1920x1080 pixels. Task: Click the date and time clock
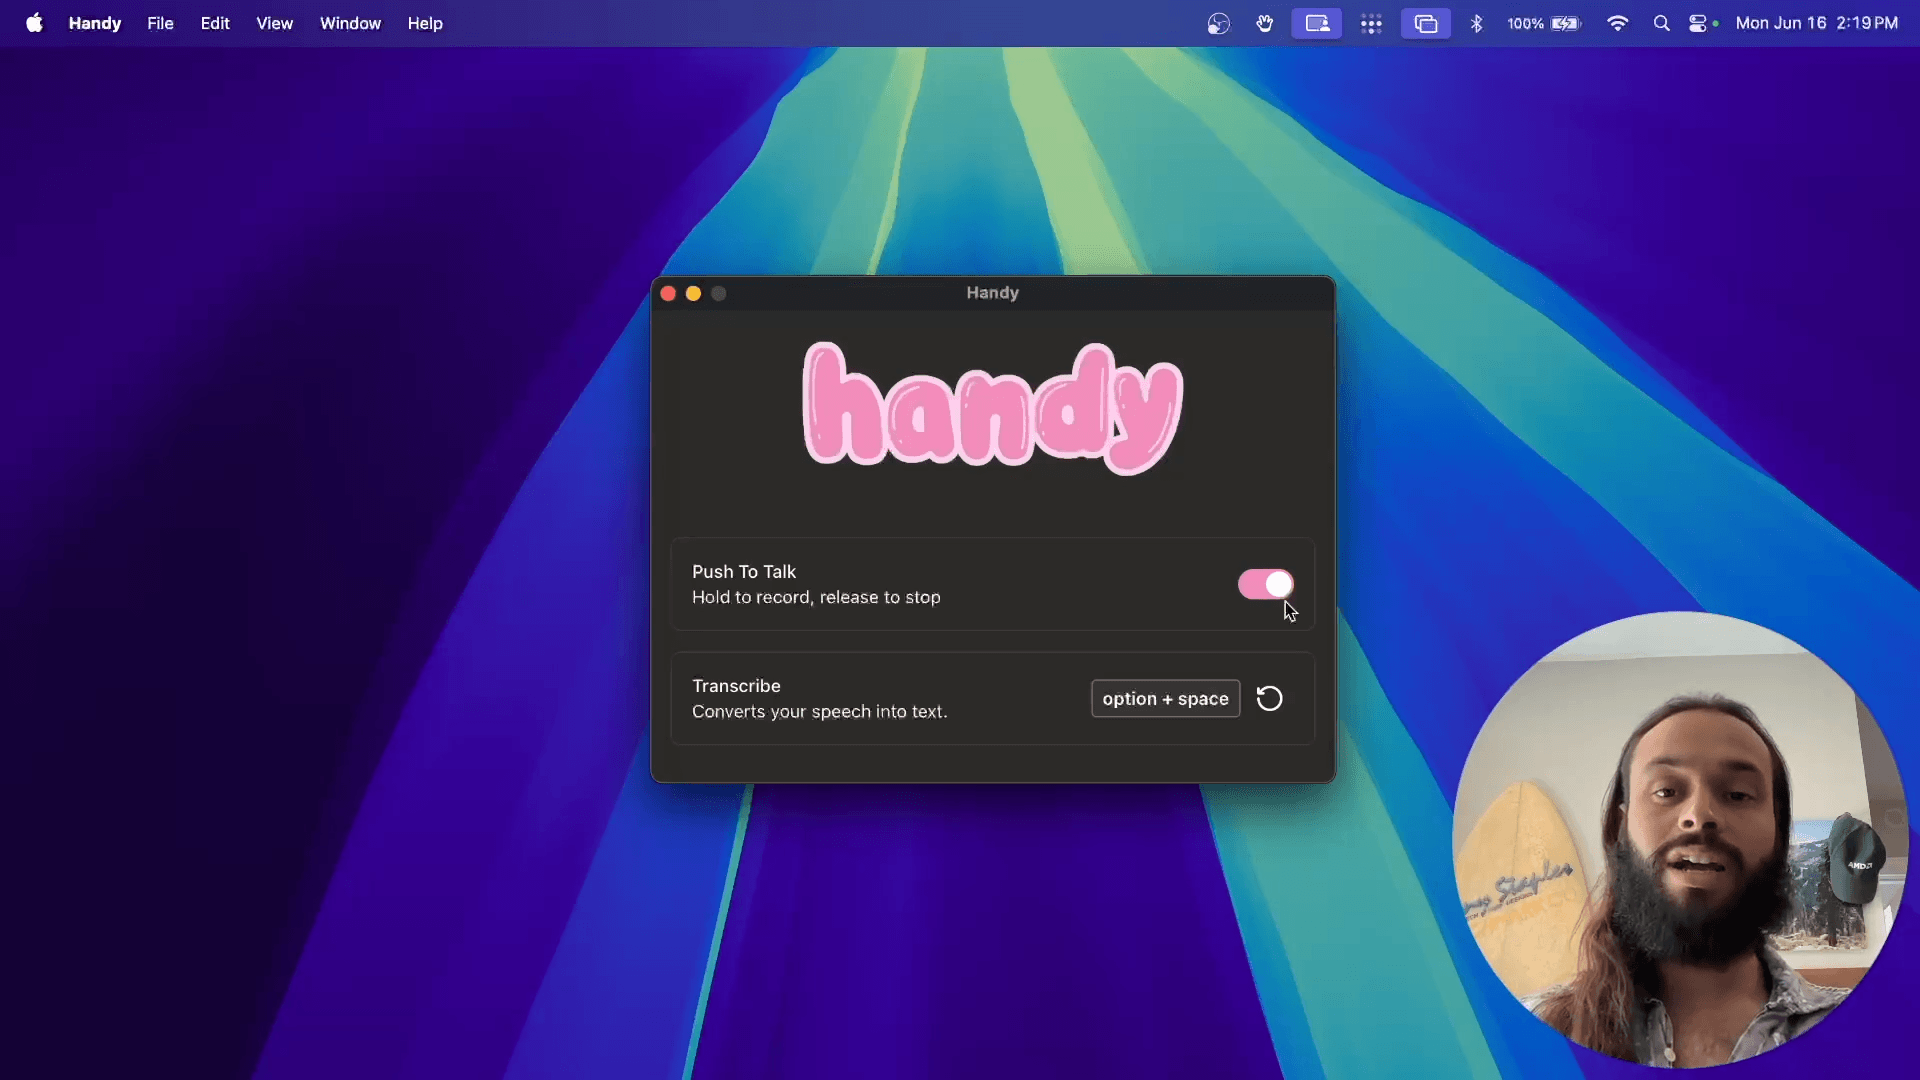coord(1816,23)
